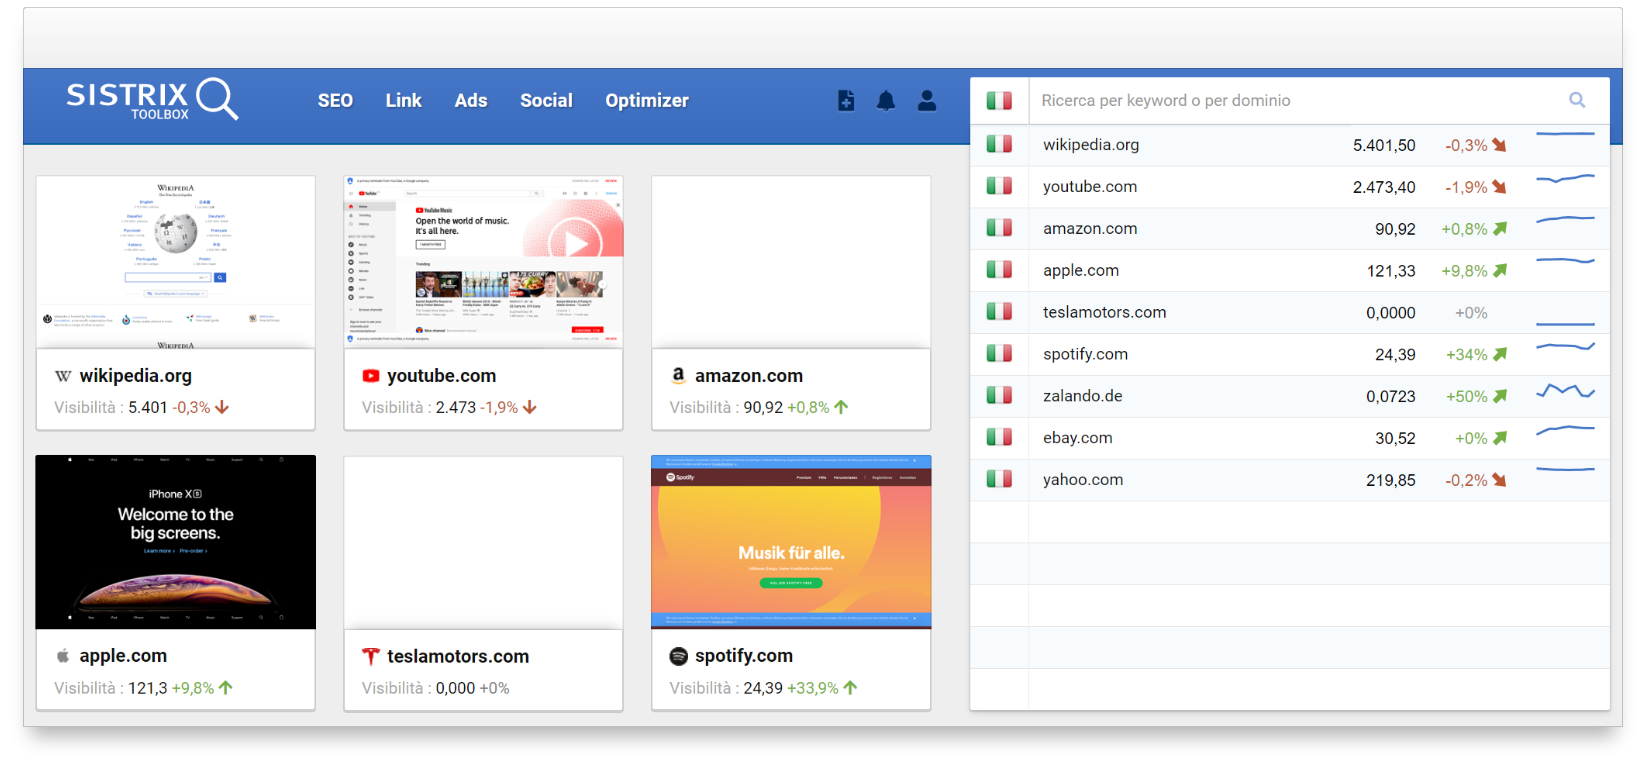
Task: Click apple.com in the domain list
Action: coord(1081,271)
